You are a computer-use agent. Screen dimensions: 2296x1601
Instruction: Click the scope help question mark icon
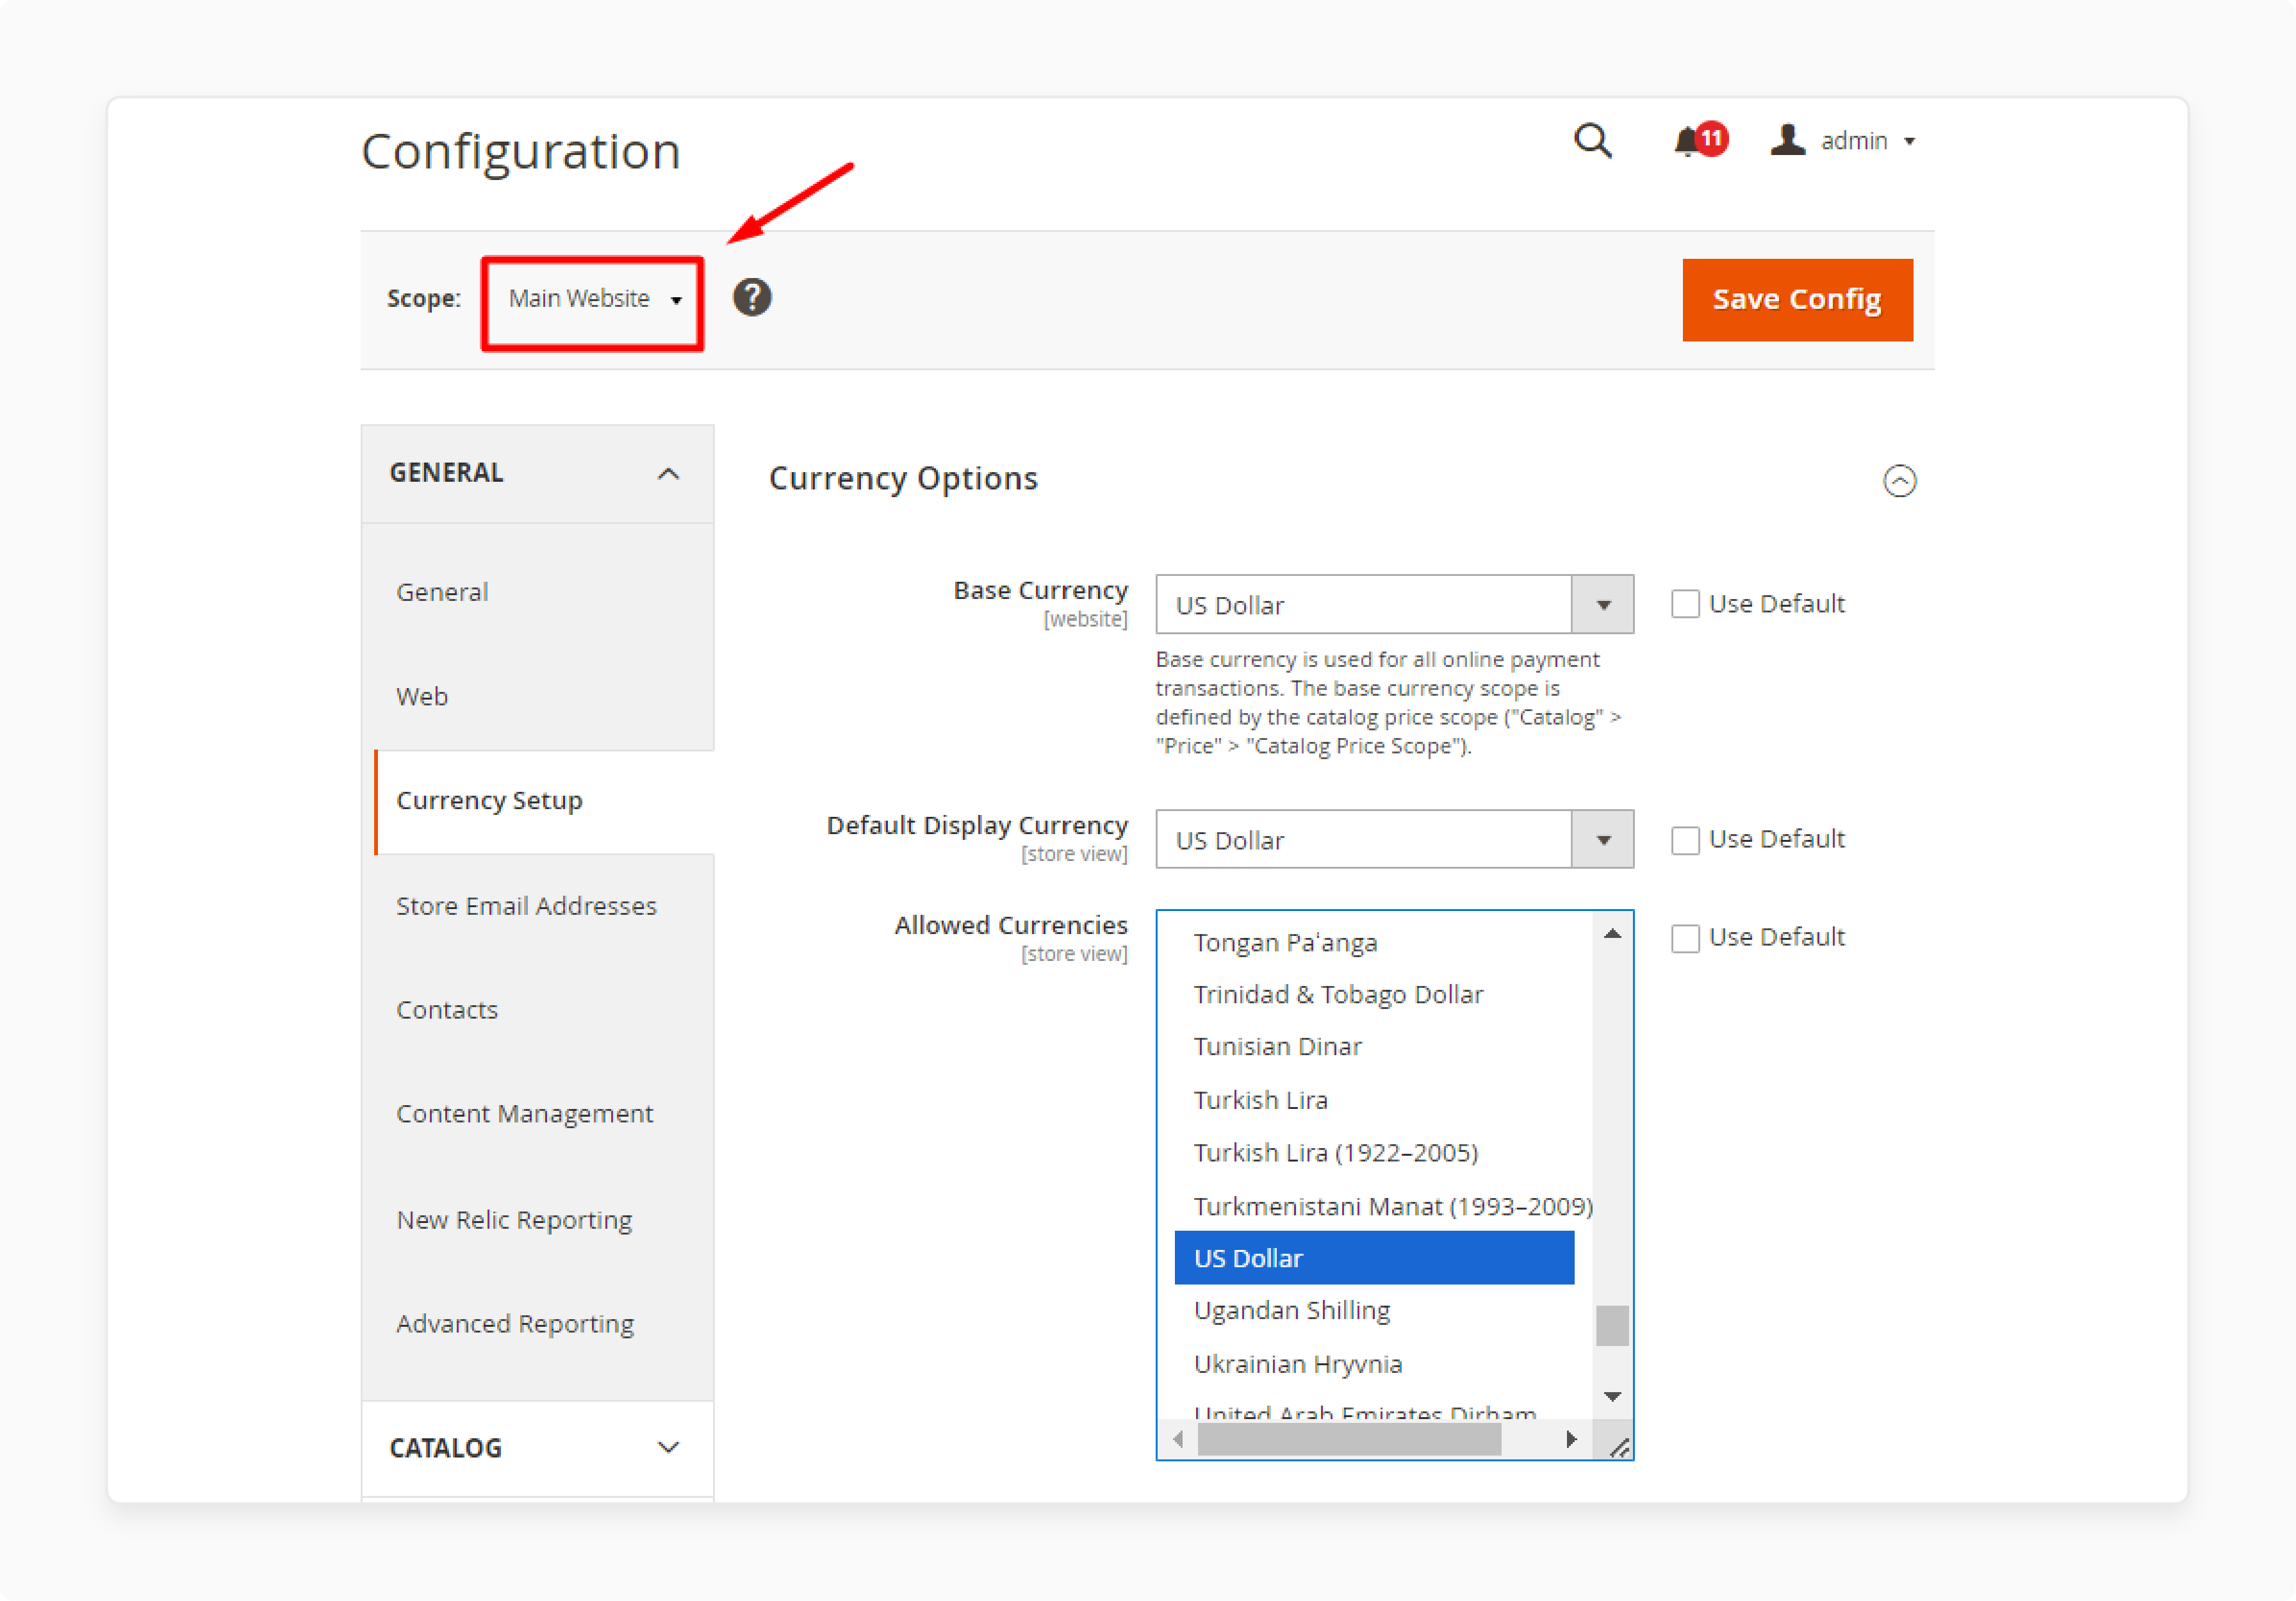click(x=752, y=297)
